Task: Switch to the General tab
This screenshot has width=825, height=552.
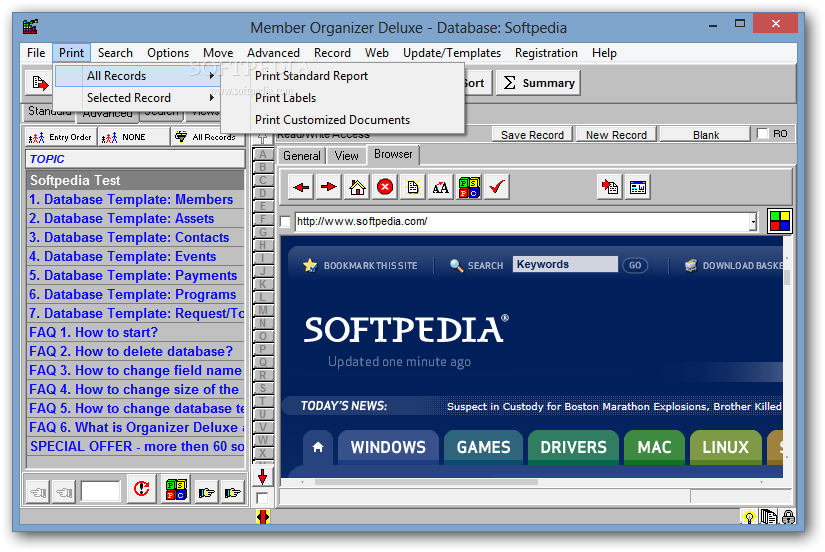Action: coord(301,156)
